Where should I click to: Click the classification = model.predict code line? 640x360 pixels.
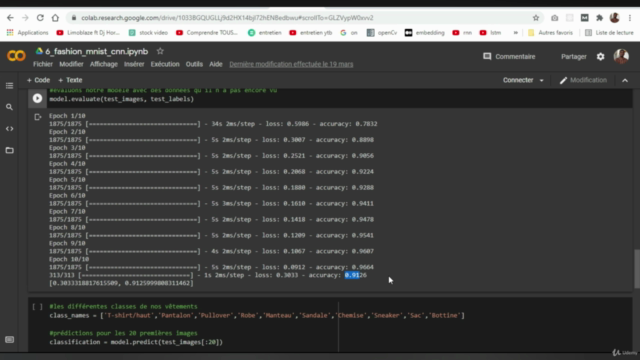coord(136,342)
